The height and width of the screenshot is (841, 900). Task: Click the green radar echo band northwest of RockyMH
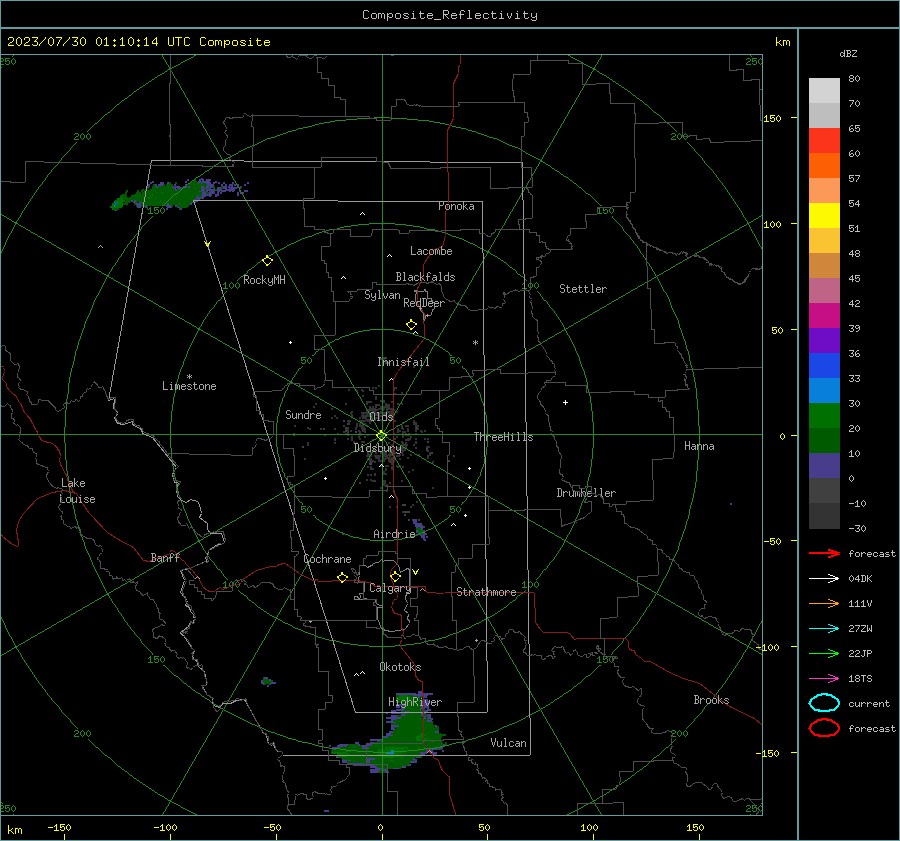click(x=178, y=193)
